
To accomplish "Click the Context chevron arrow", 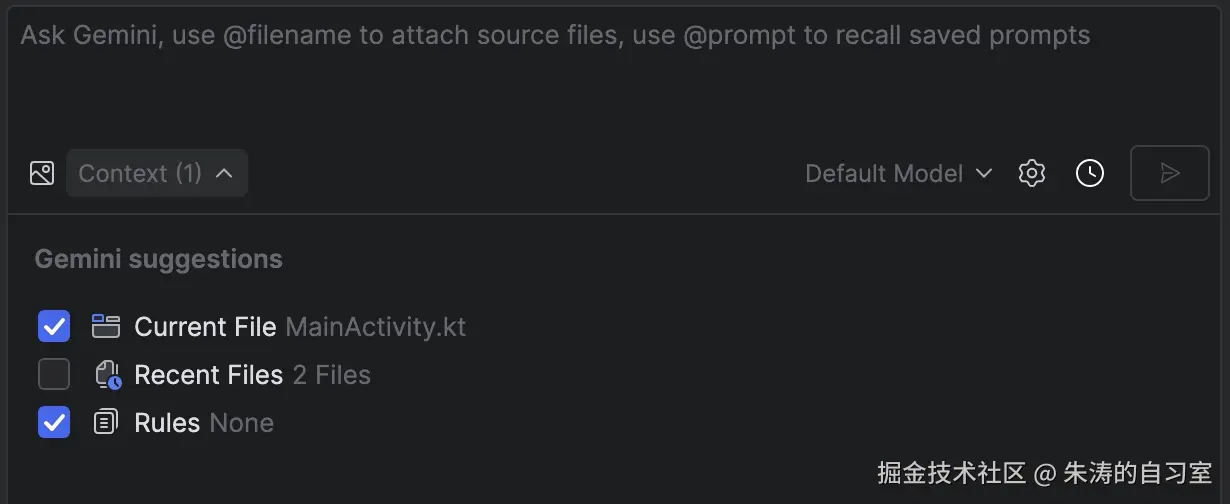I will pos(224,173).
